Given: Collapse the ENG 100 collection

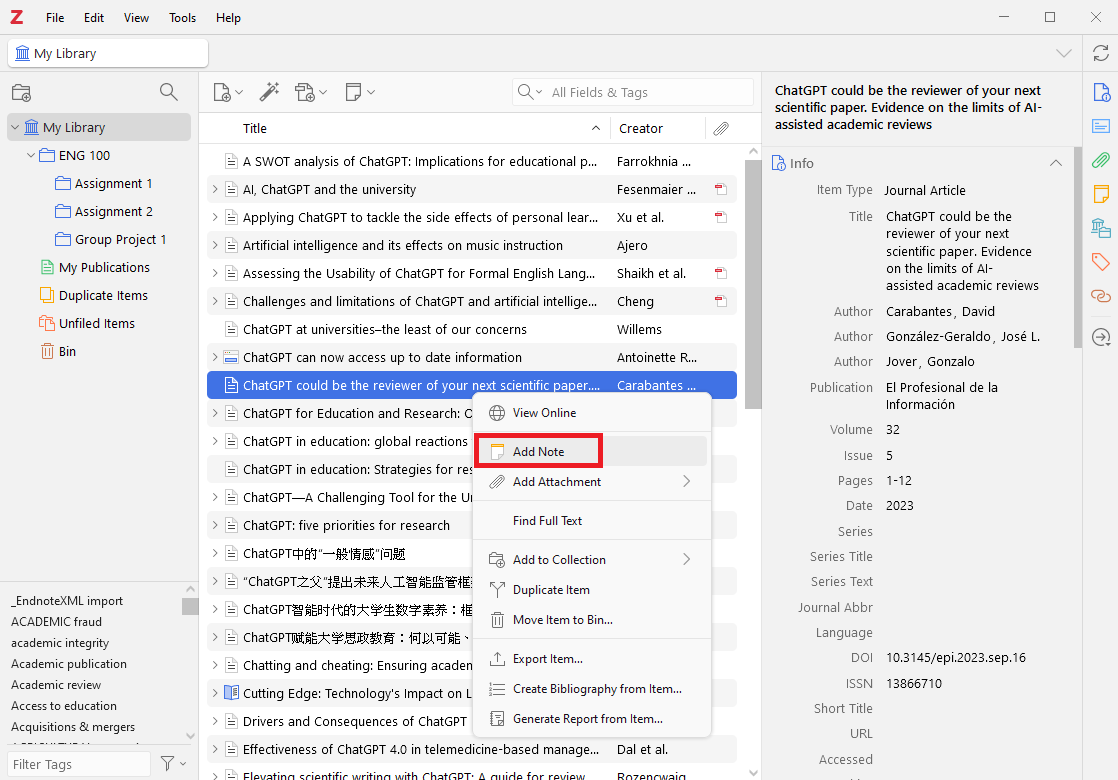Looking at the screenshot, I should click(31, 156).
